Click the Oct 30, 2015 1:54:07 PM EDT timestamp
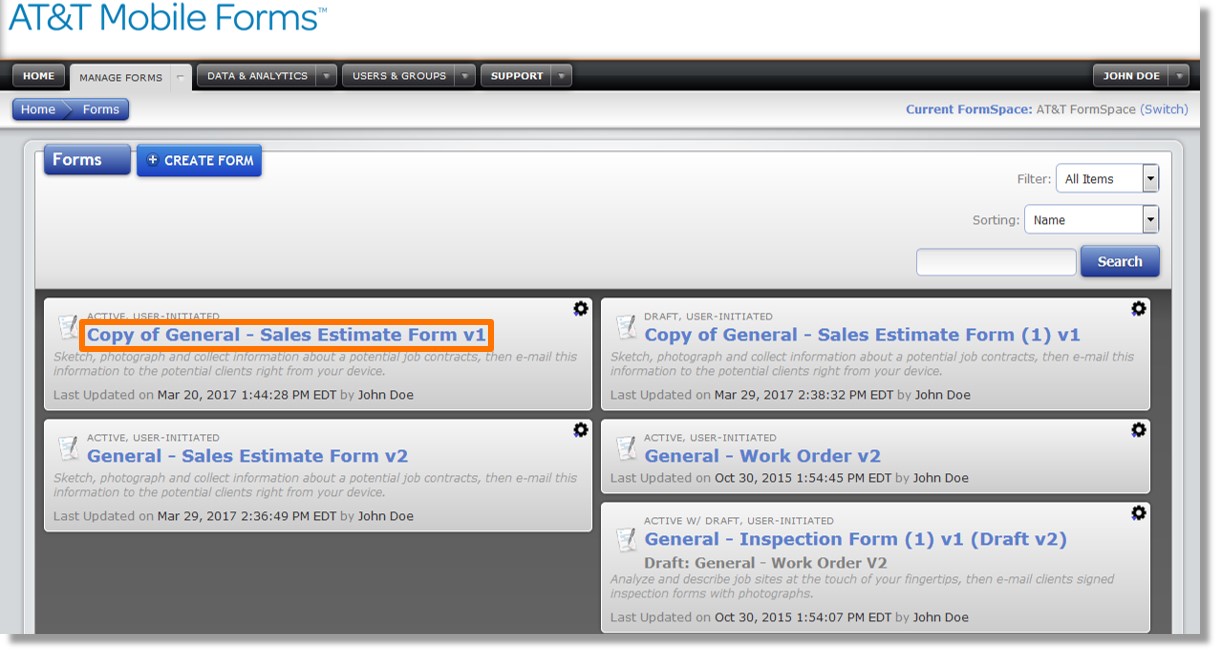The height and width of the screenshot is (652, 1218). (803, 617)
